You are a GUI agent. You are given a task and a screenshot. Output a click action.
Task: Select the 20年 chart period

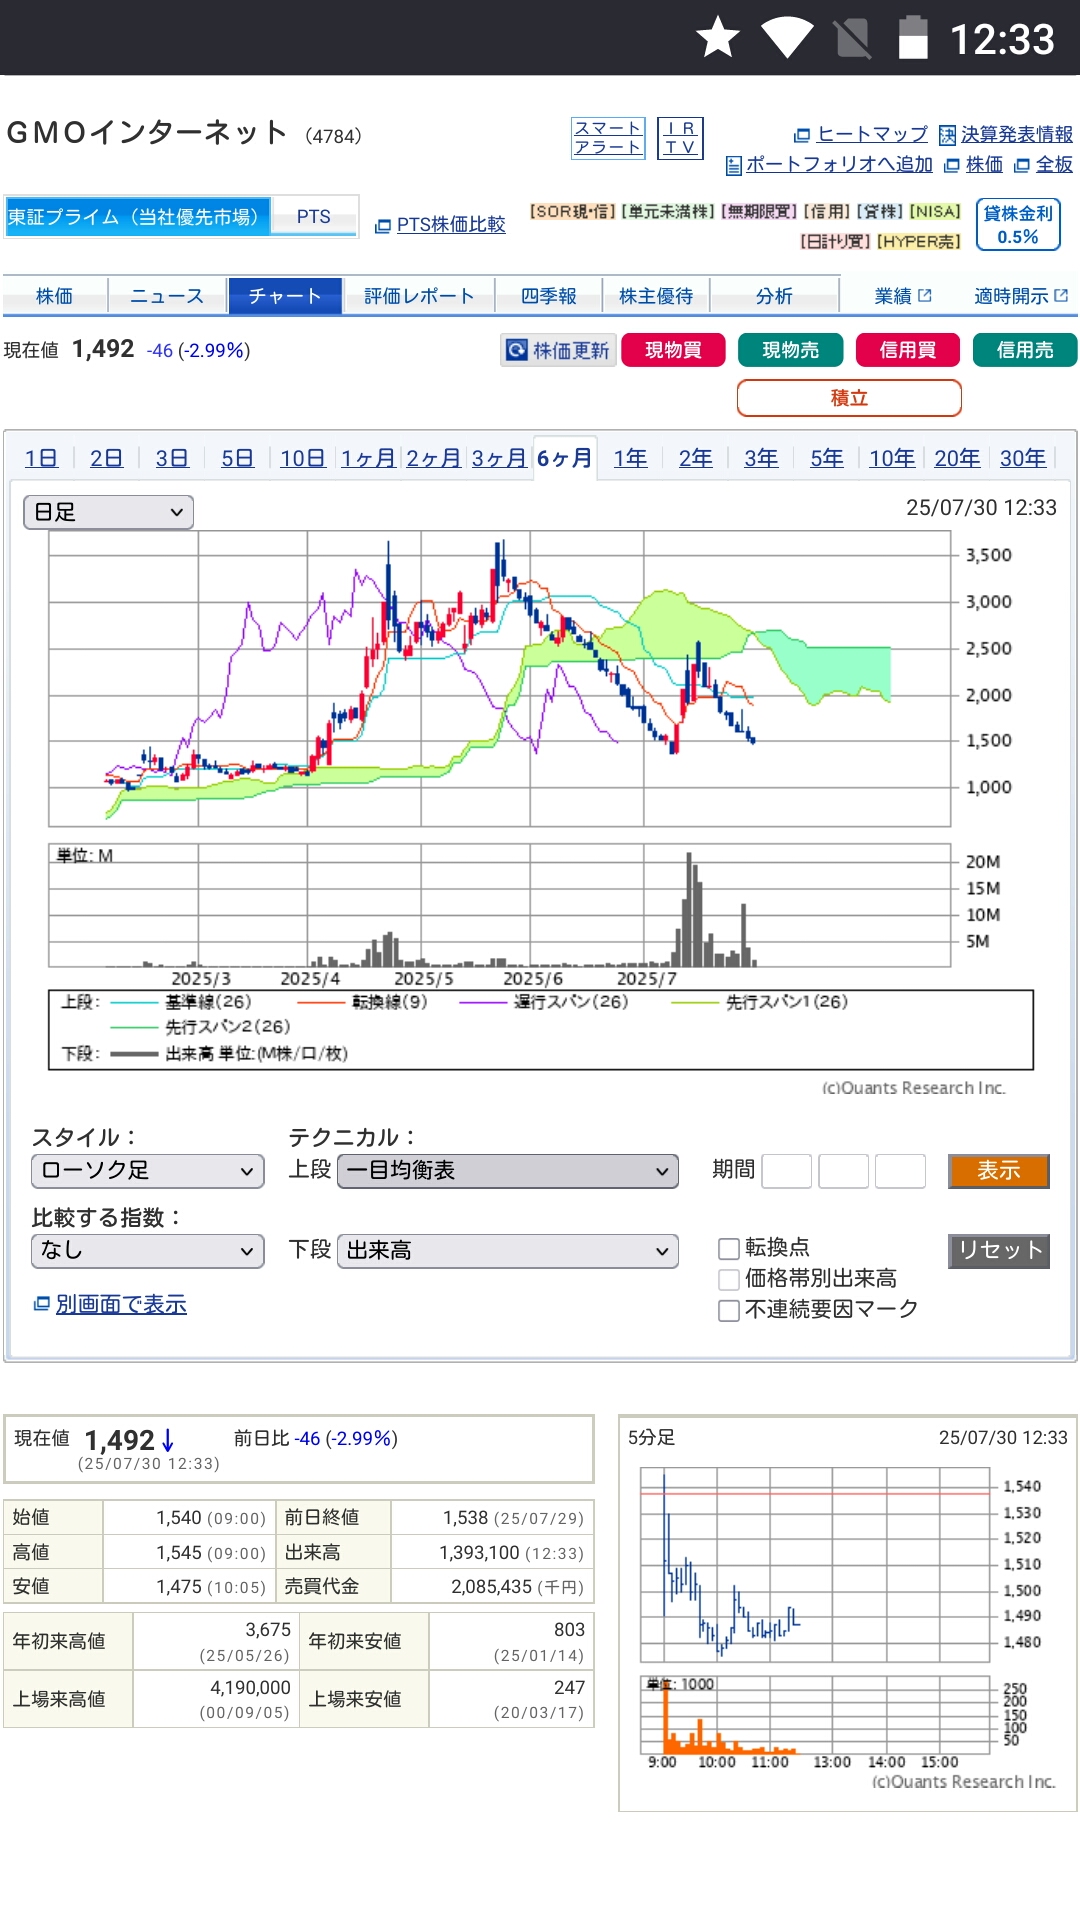[x=957, y=458]
